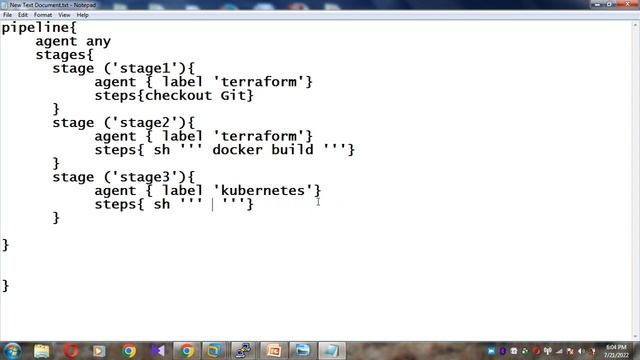Close the Notepad window
The width and height of the screenshot is (640, 360).
pos(627,4)
